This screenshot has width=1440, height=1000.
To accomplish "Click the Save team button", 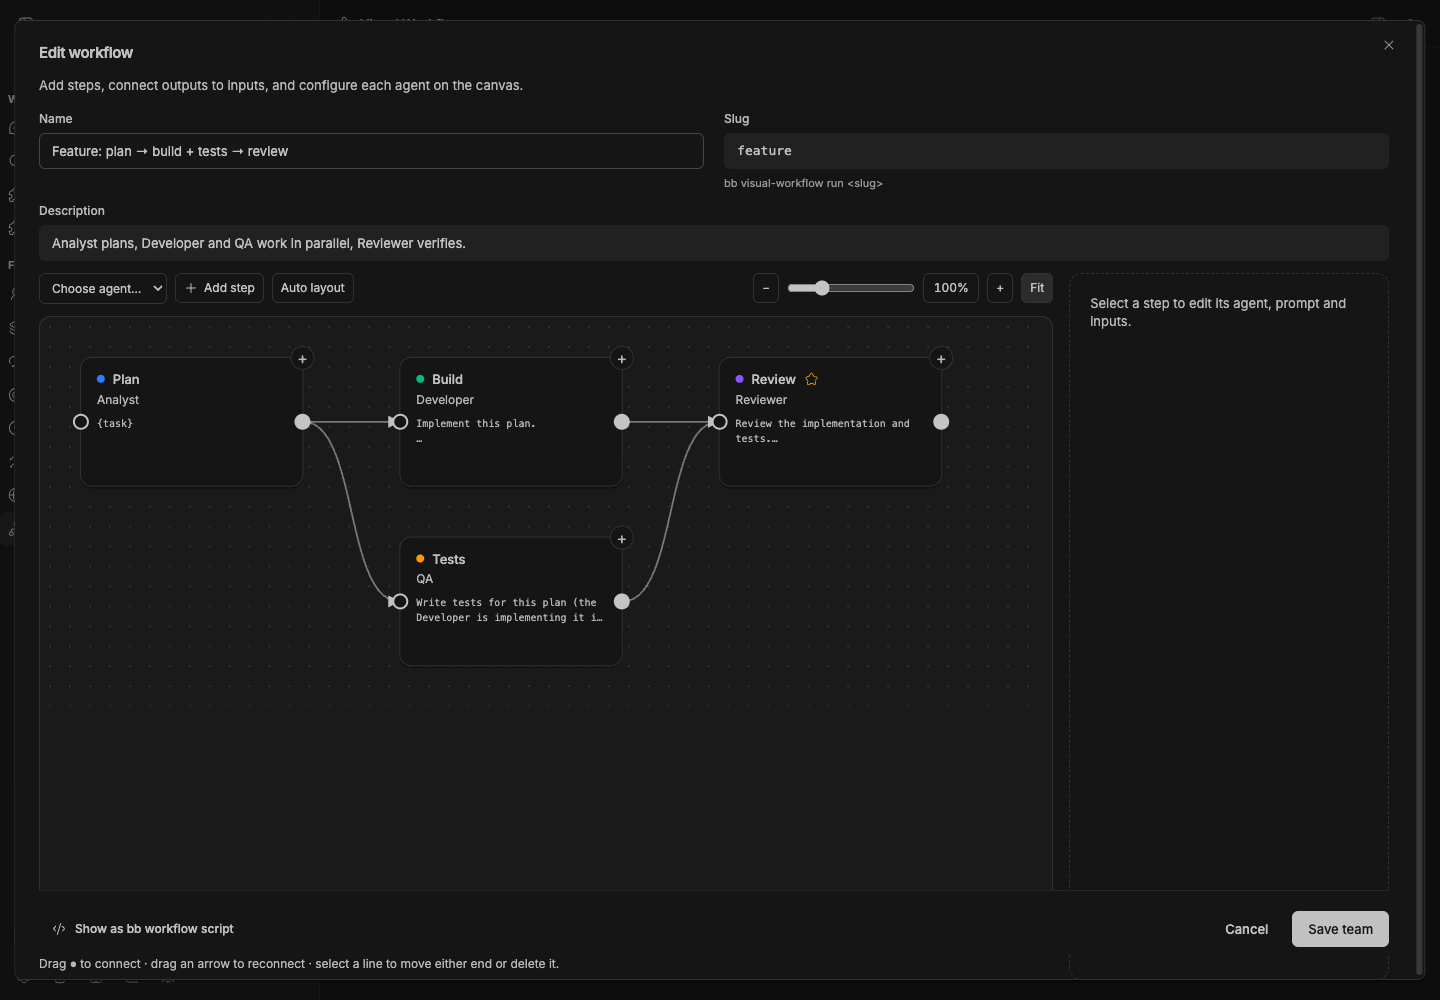I will pyautogui.click(x=1340, y=929).
